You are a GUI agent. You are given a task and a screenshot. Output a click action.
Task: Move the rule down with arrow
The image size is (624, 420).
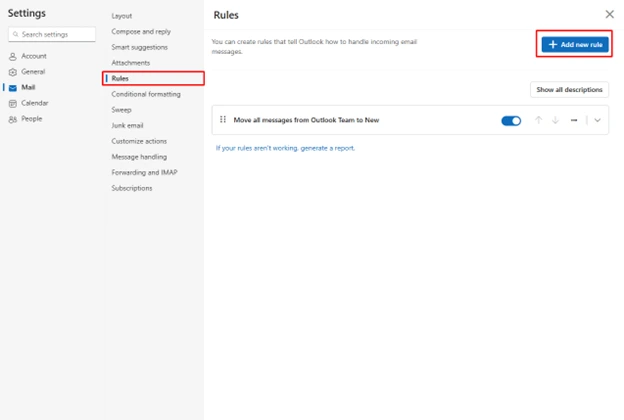click(556, 120)
